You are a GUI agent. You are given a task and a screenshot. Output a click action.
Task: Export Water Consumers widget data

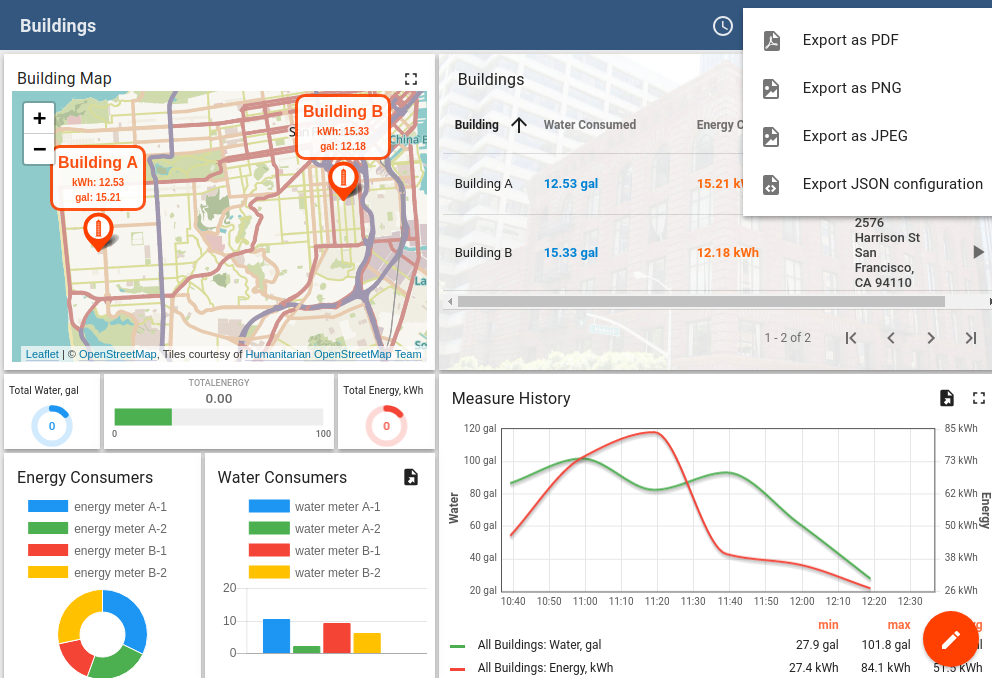pyautogui.click(x=410, y=477)
